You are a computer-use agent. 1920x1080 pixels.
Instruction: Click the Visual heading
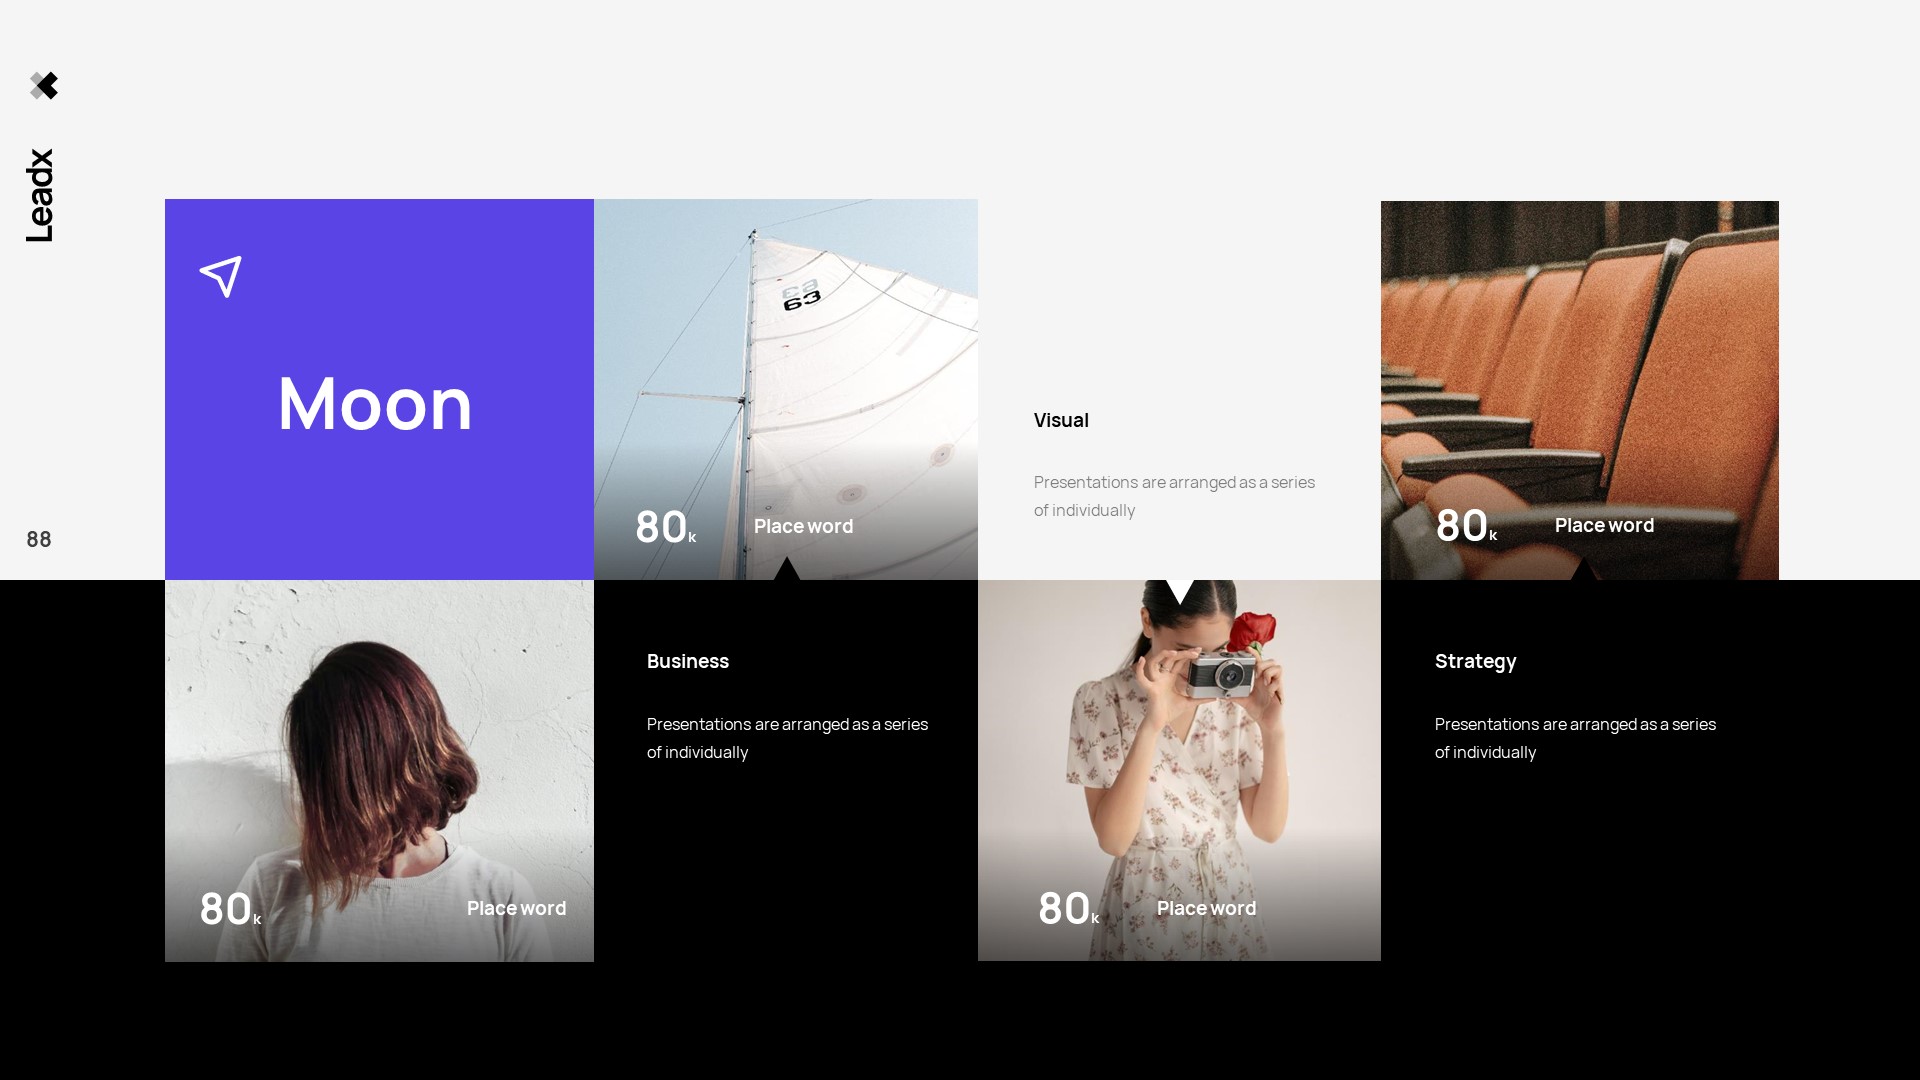point(1061,420)
